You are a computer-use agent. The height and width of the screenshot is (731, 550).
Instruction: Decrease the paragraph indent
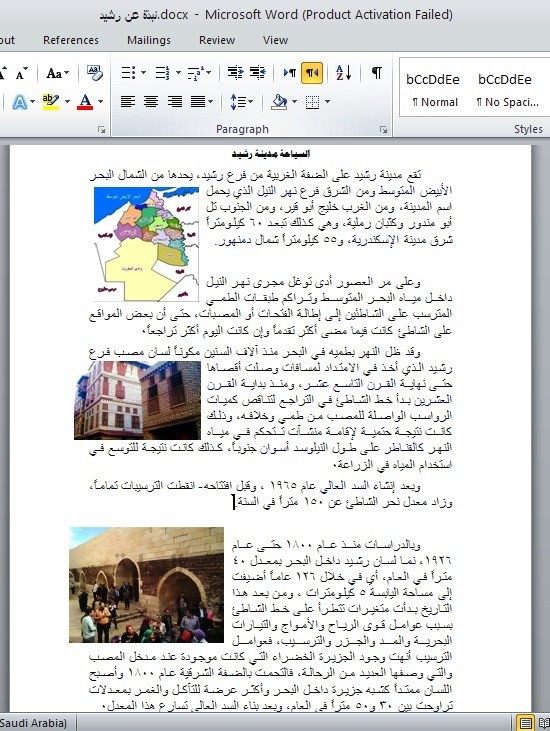(x=235, y=73)
